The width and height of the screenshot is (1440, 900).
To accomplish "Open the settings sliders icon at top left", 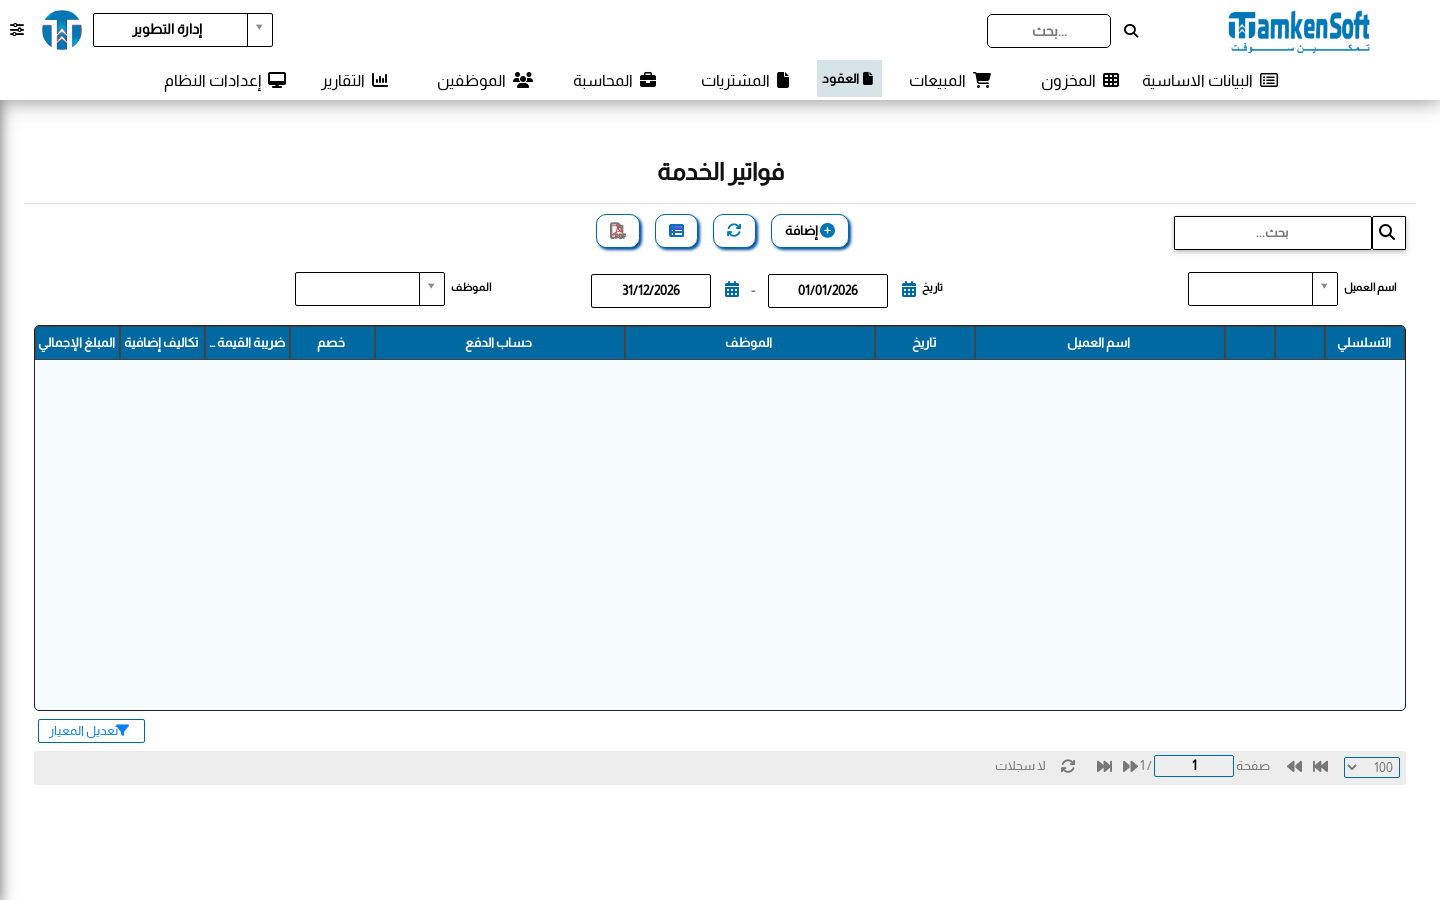I will pyautogui.click(x=17, y=30).
